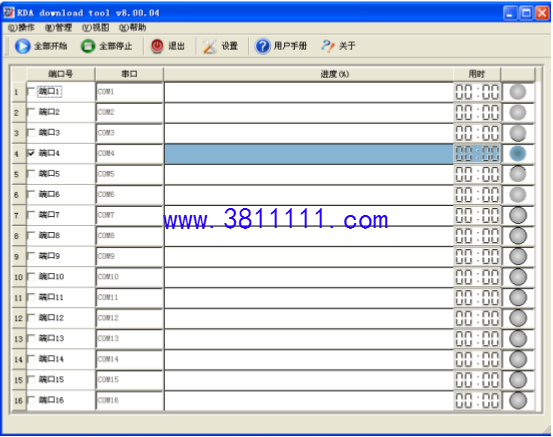Open the 操作 menu
The width and height of the screenshot is (553, 437).
pos(22,28)
